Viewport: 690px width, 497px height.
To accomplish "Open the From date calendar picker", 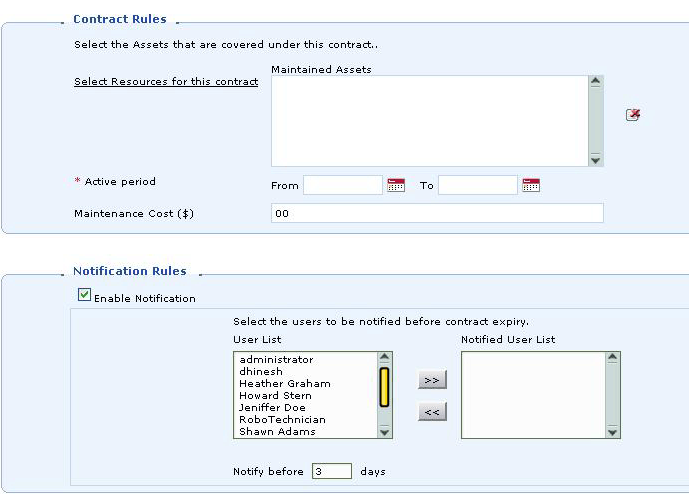I will point(396,185).
